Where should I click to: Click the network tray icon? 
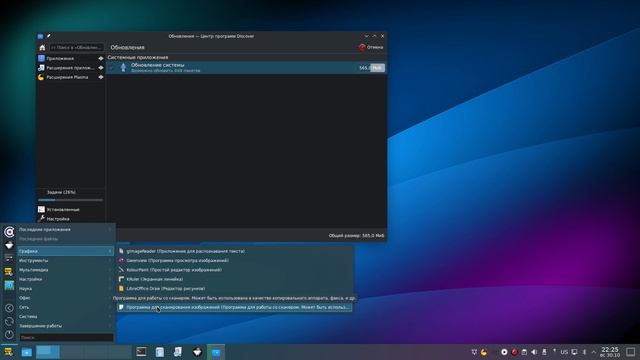click(574, 352)
